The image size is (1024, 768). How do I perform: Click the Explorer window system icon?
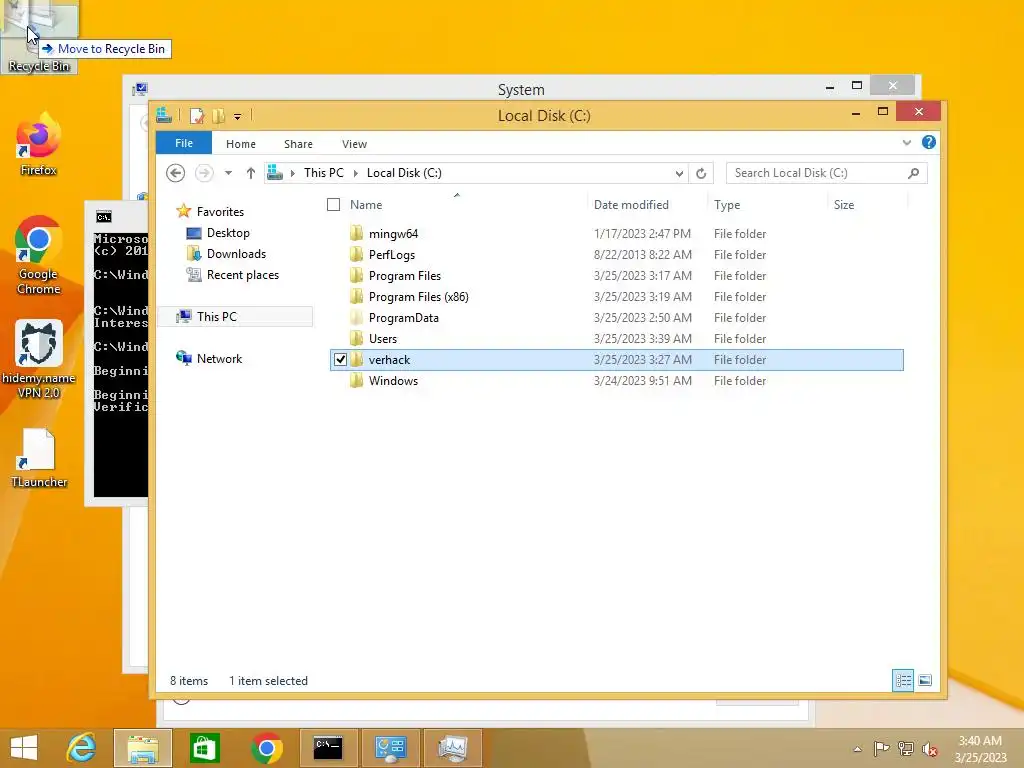[164, 116]
